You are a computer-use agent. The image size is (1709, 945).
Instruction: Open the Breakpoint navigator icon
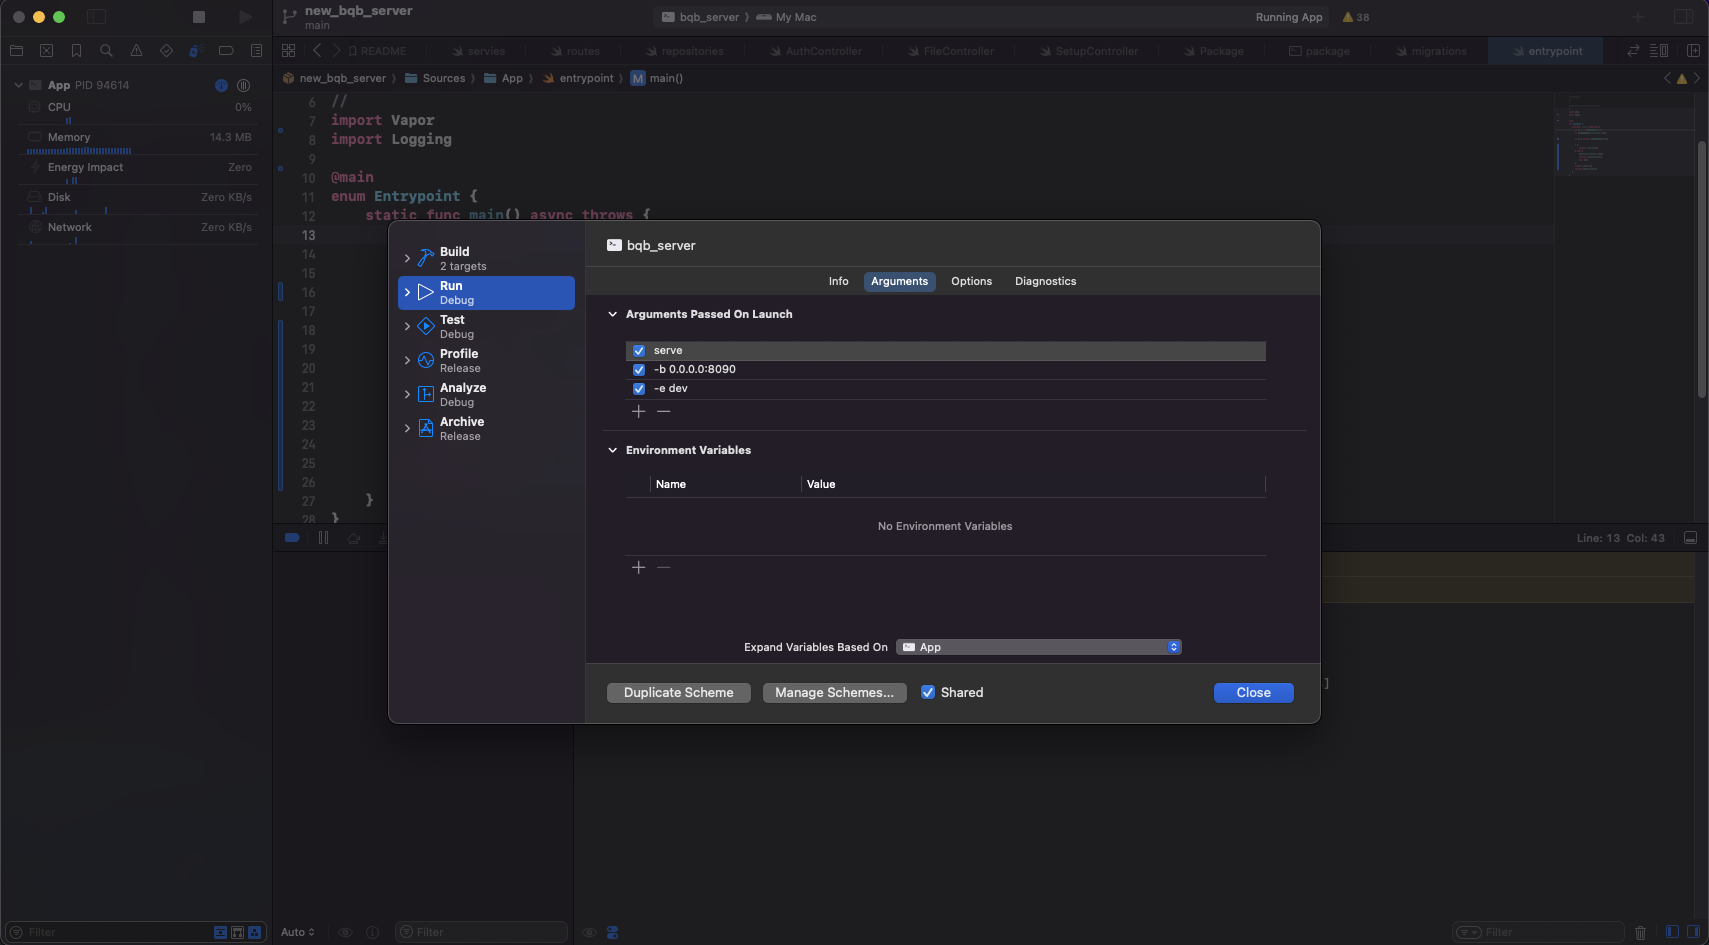(x=226, y=50)
